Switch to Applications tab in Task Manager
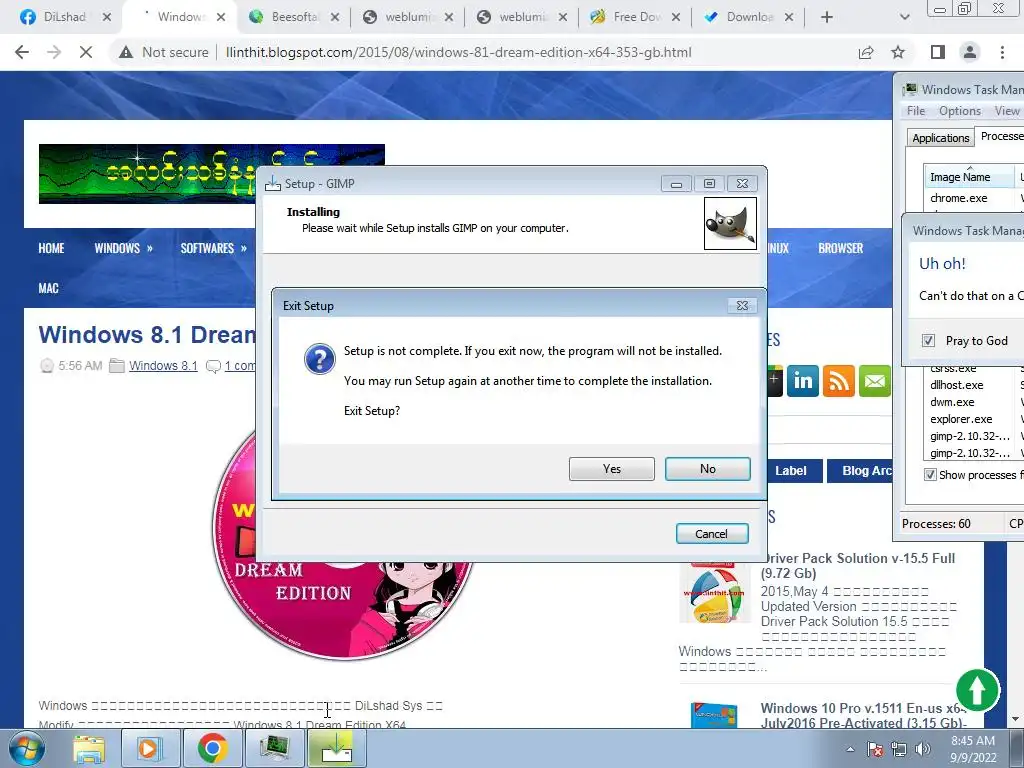Image resolution: width=1024 pixels, height=768 pixels. (940, 138)
